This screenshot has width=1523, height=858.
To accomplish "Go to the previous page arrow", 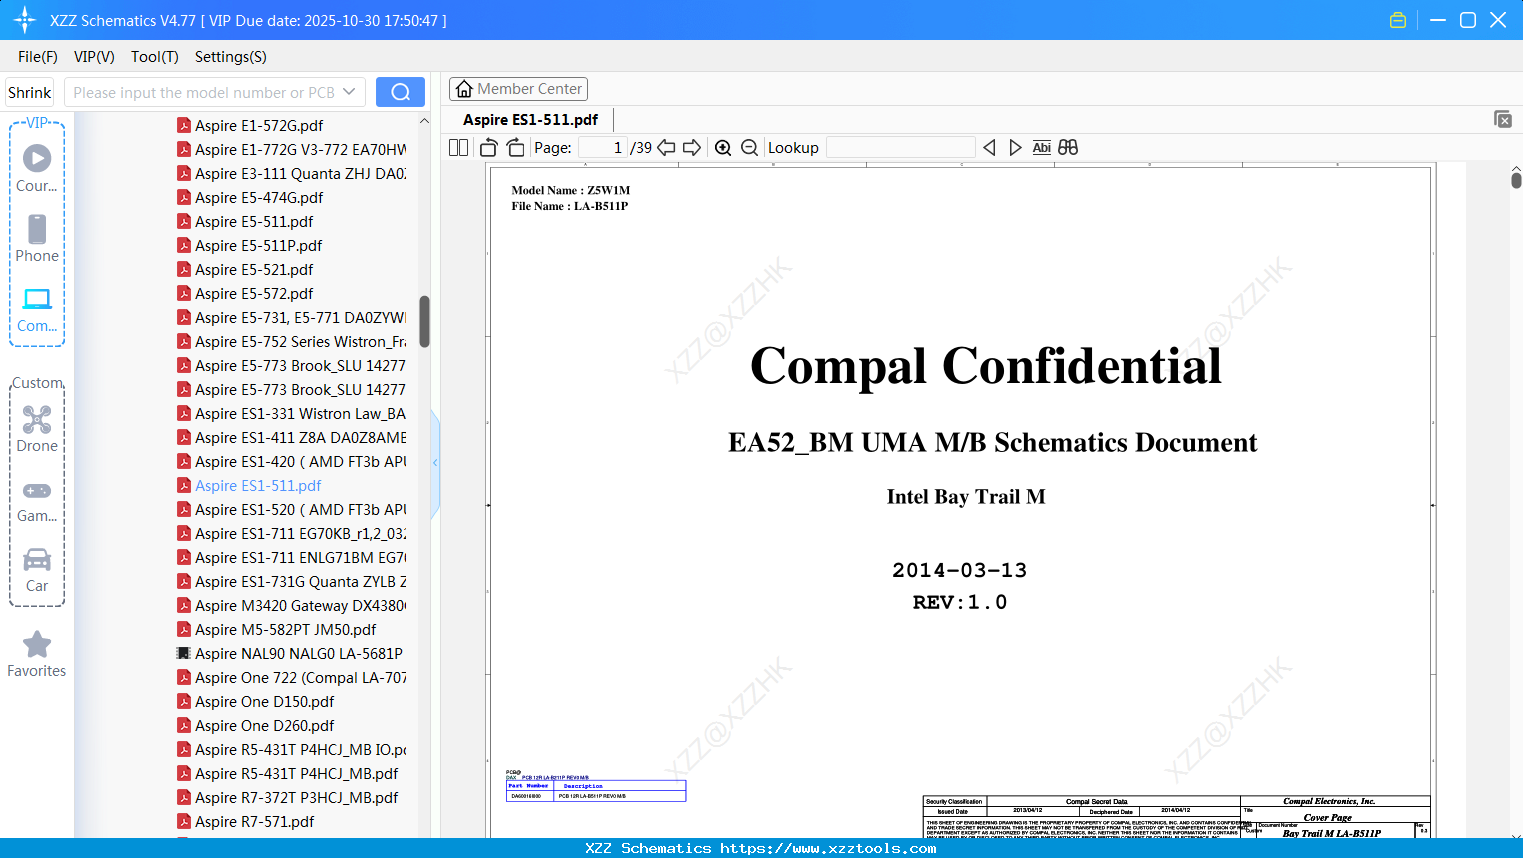I will 666,148.
